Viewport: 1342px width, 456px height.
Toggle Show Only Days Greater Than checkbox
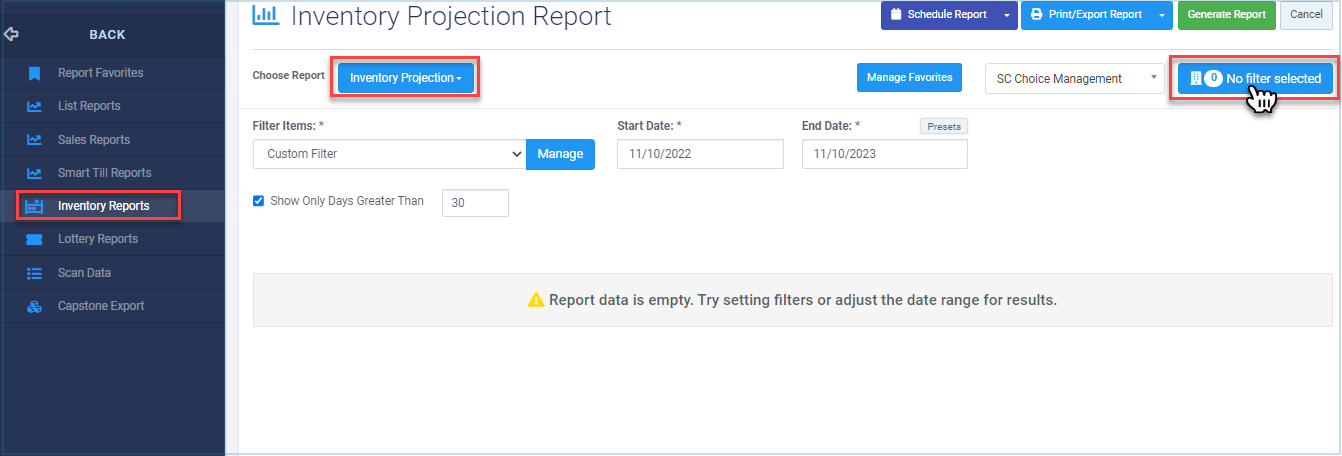[x=259, y=201]
